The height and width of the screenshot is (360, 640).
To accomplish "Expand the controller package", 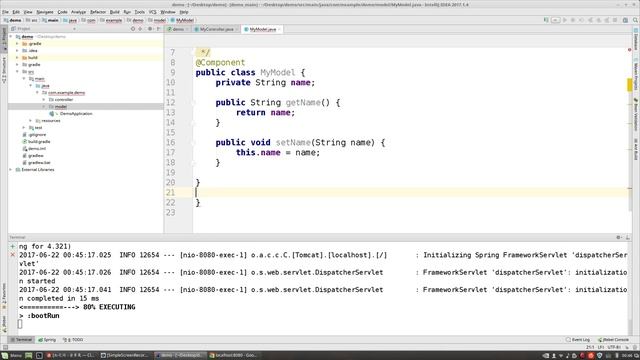I will tap(44, 100).
